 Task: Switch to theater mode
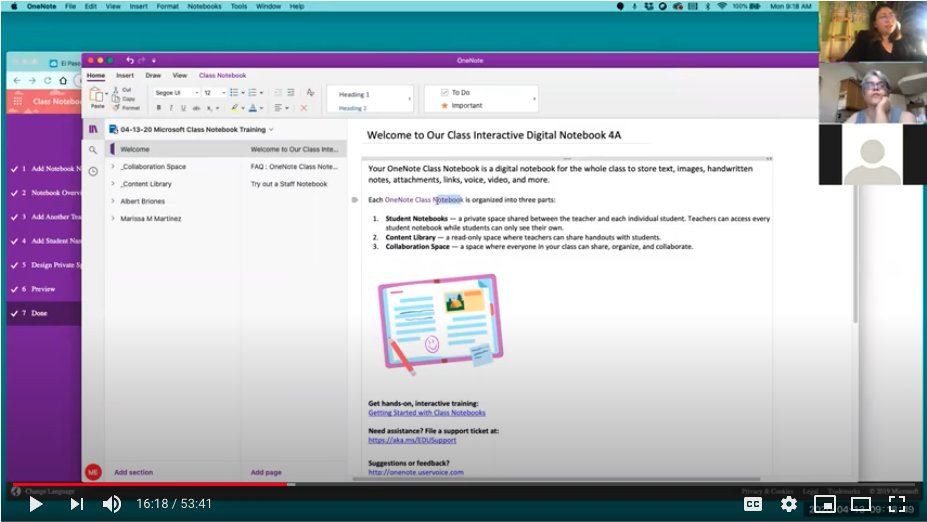coord(861,504)
